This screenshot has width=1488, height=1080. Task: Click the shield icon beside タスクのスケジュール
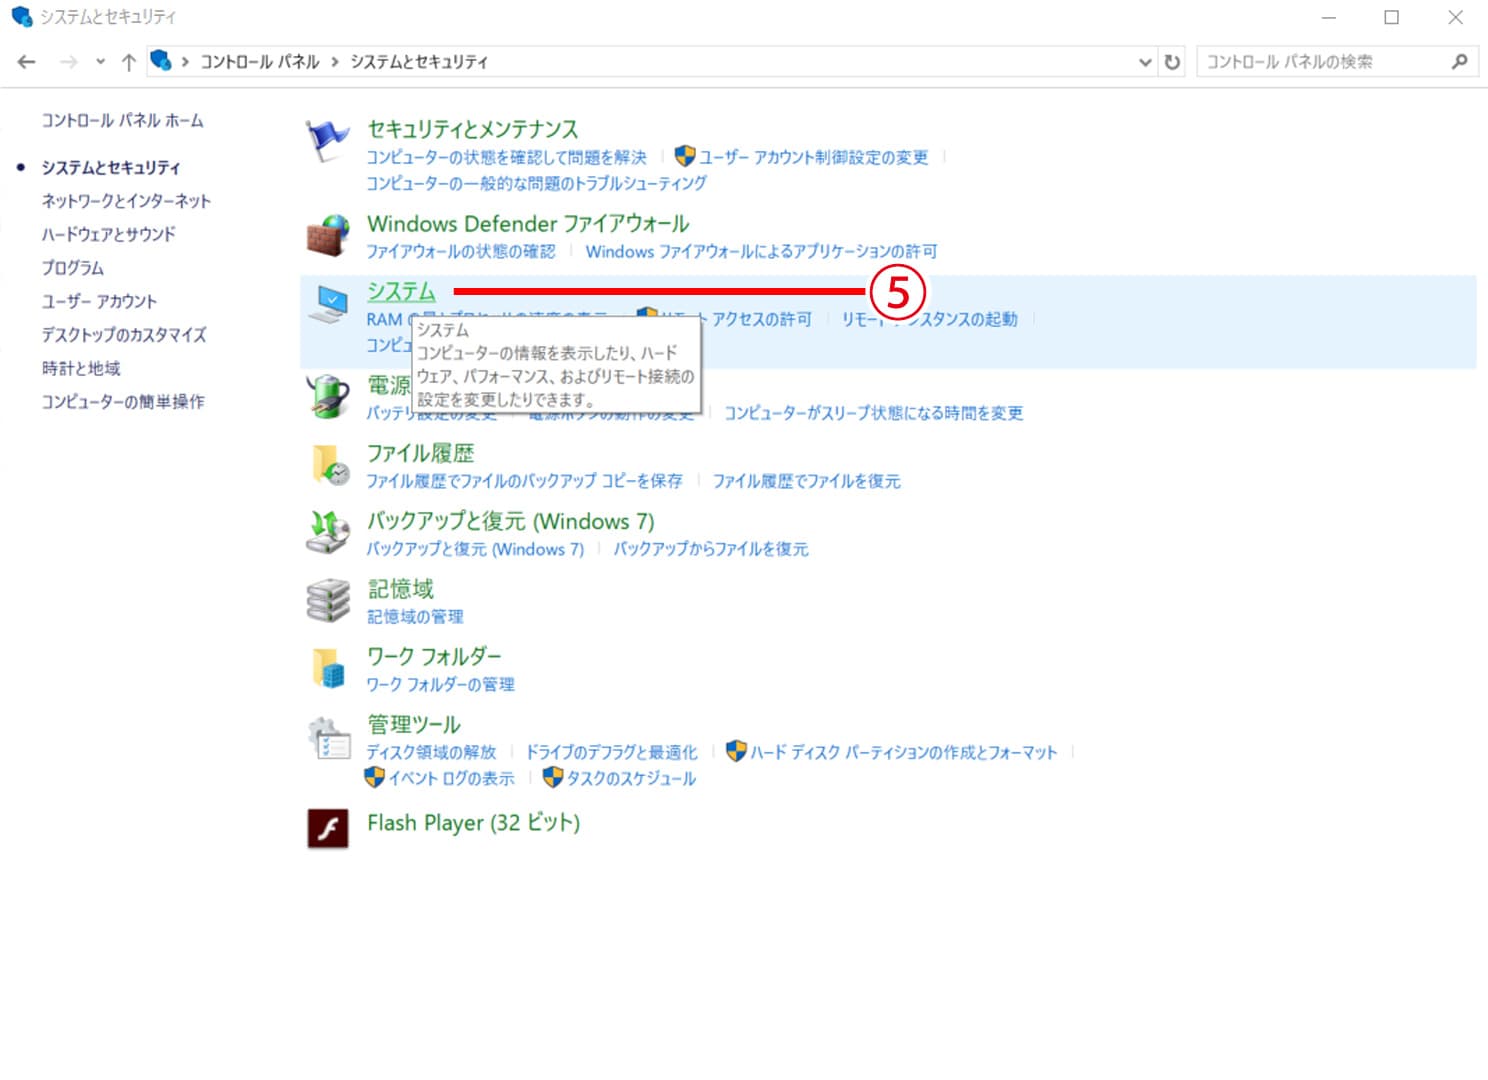[x=553, y=777]
